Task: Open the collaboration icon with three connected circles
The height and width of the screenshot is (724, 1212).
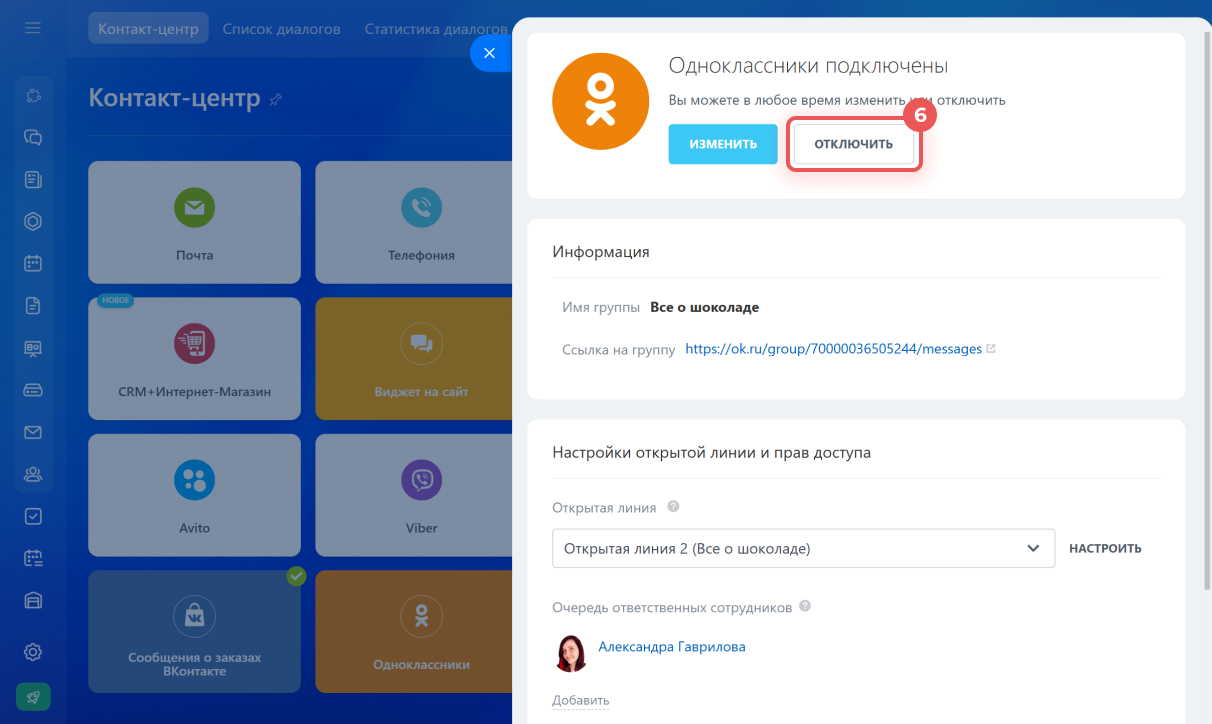Action: pos(33,96)
